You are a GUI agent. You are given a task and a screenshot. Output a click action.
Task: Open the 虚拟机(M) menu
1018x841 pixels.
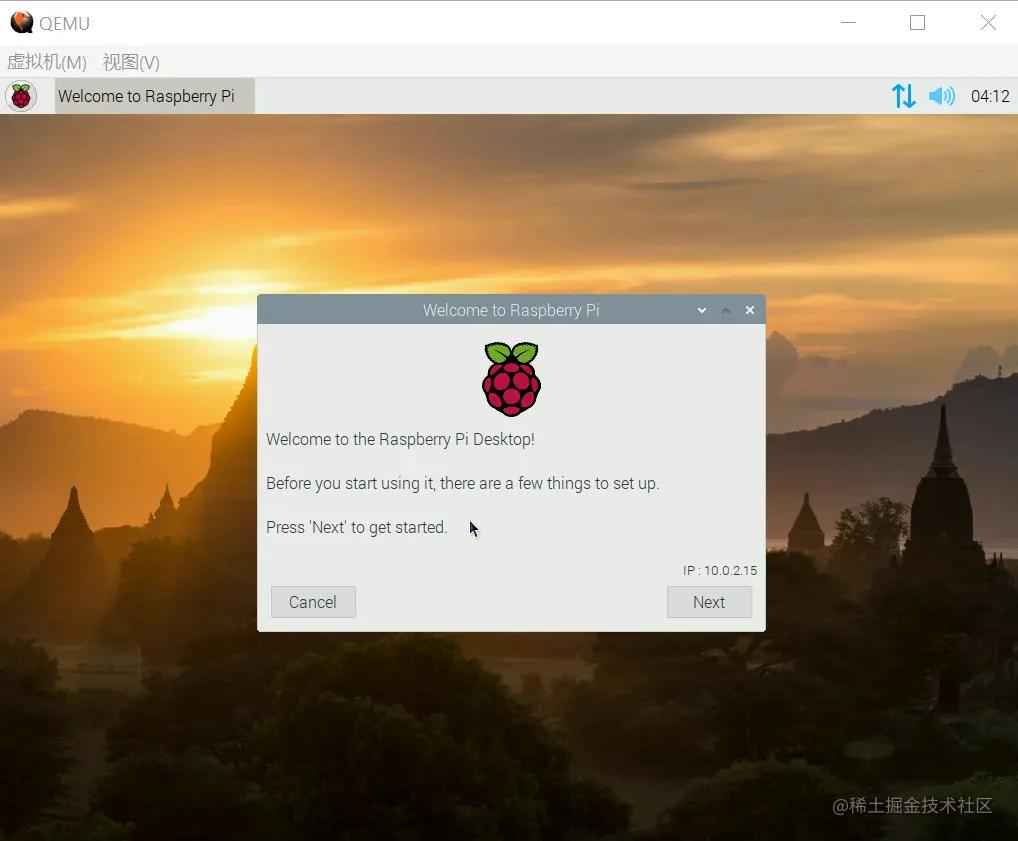[47, 62]
